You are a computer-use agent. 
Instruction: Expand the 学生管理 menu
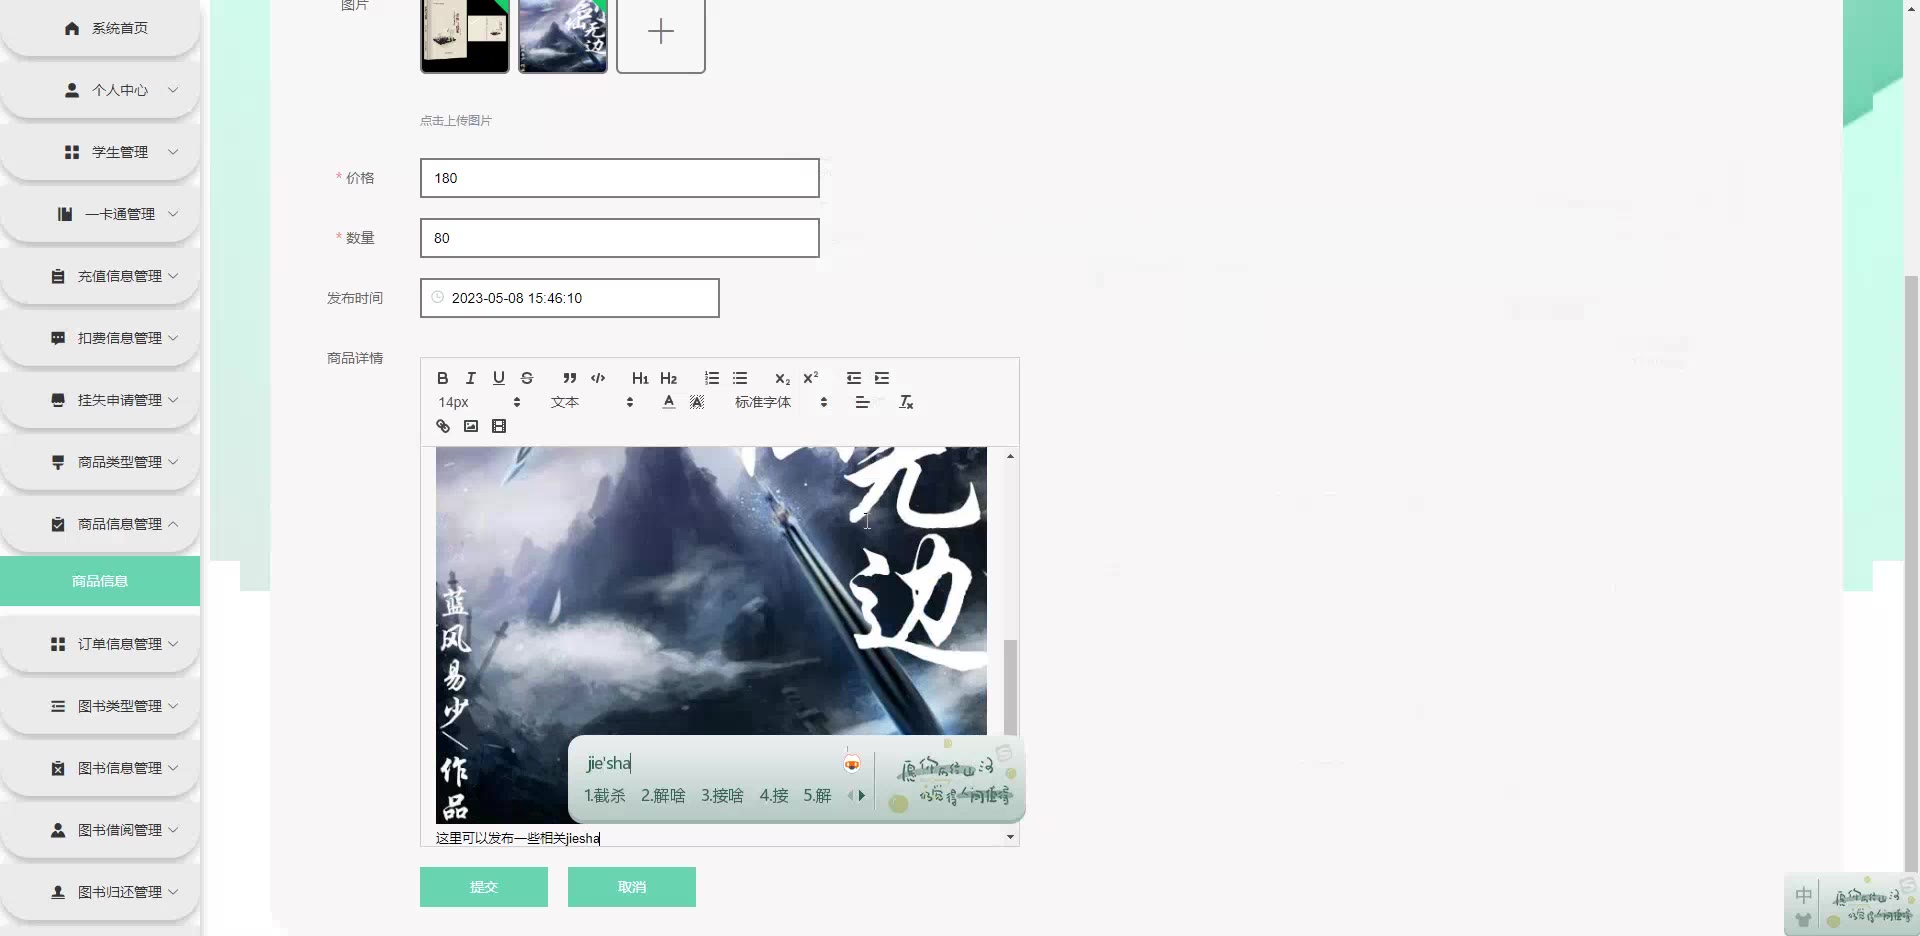[100, 152]
